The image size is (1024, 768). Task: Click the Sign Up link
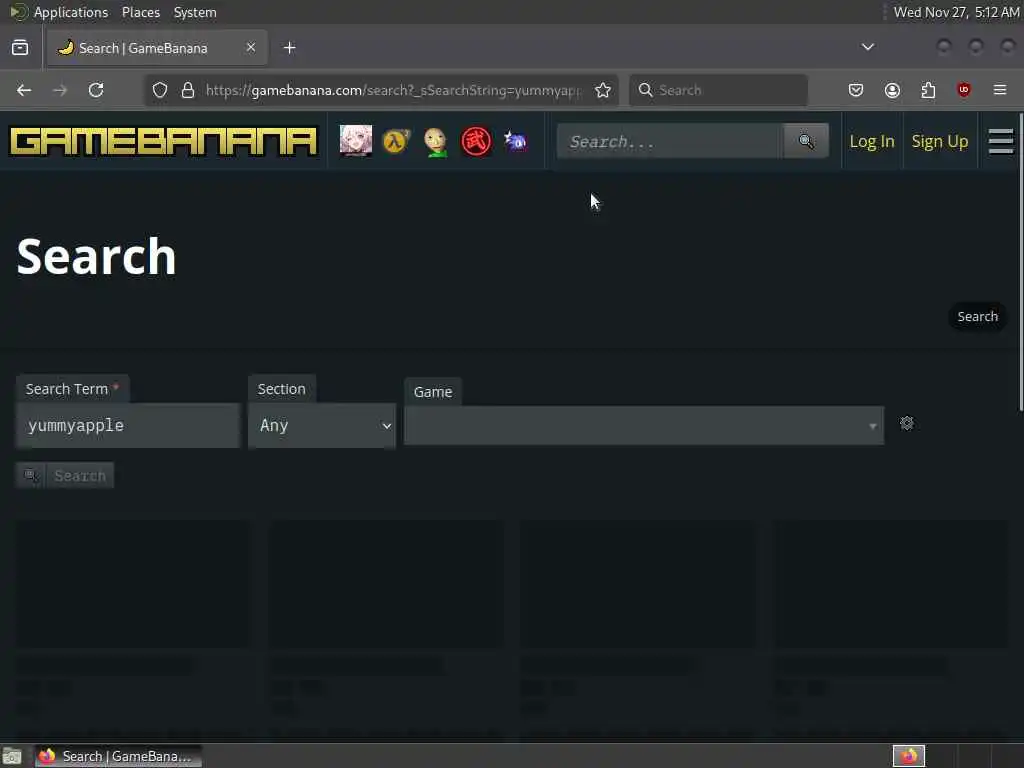[940, 141]
